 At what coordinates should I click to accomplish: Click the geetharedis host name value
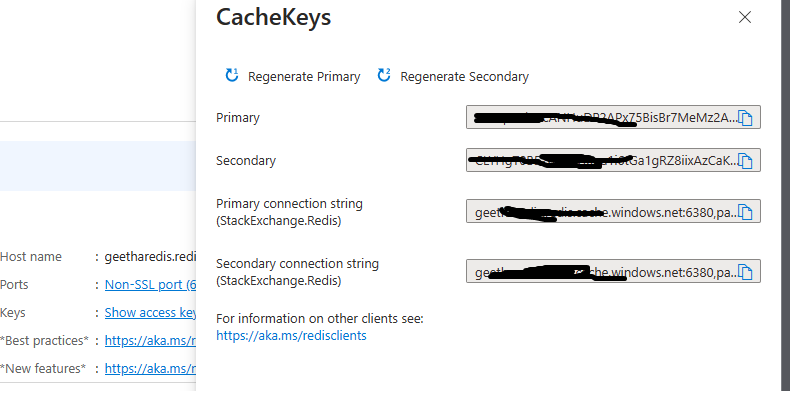[x=151, y=257]
